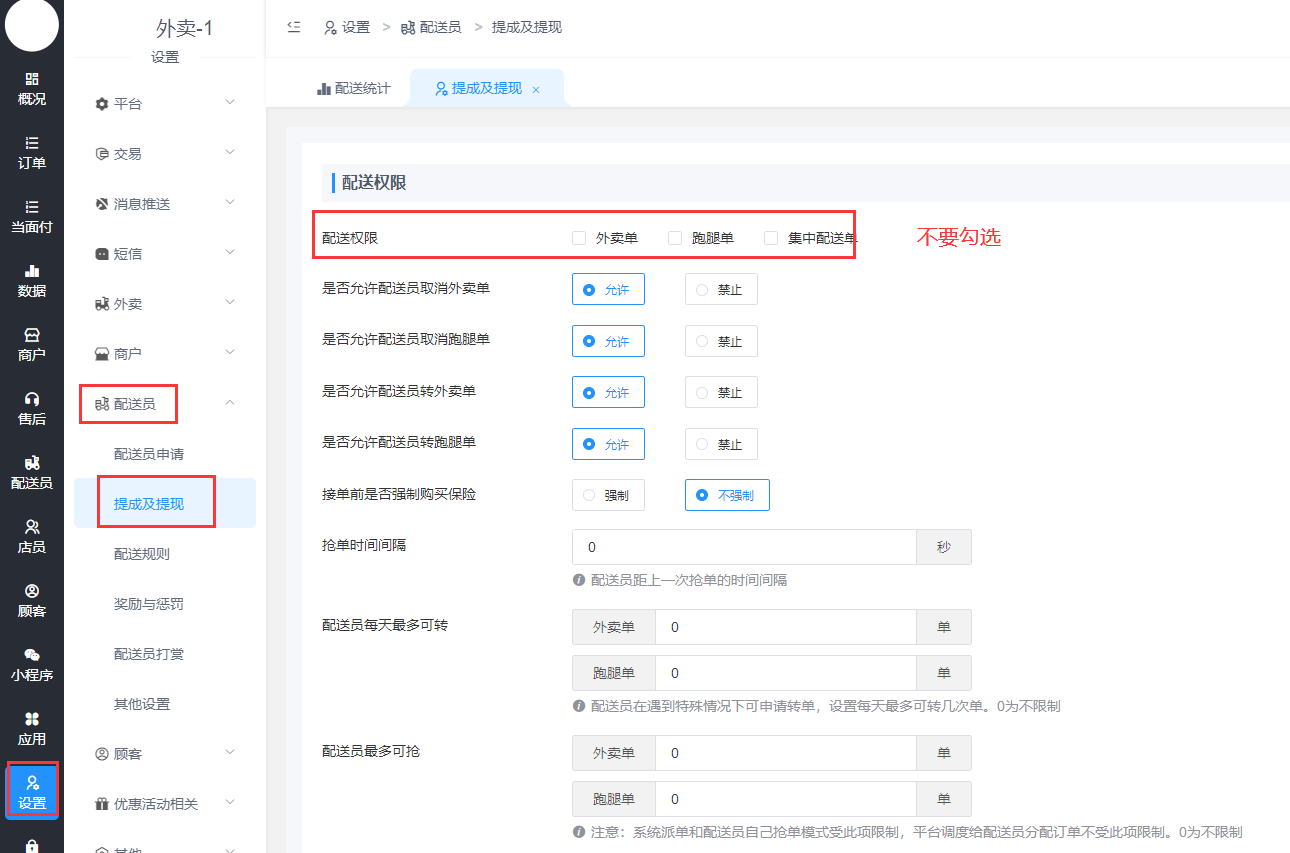The image size is (1290, 853).
Task: Open the 顾客 customer icon in dark sidebar
Action: 32,591
